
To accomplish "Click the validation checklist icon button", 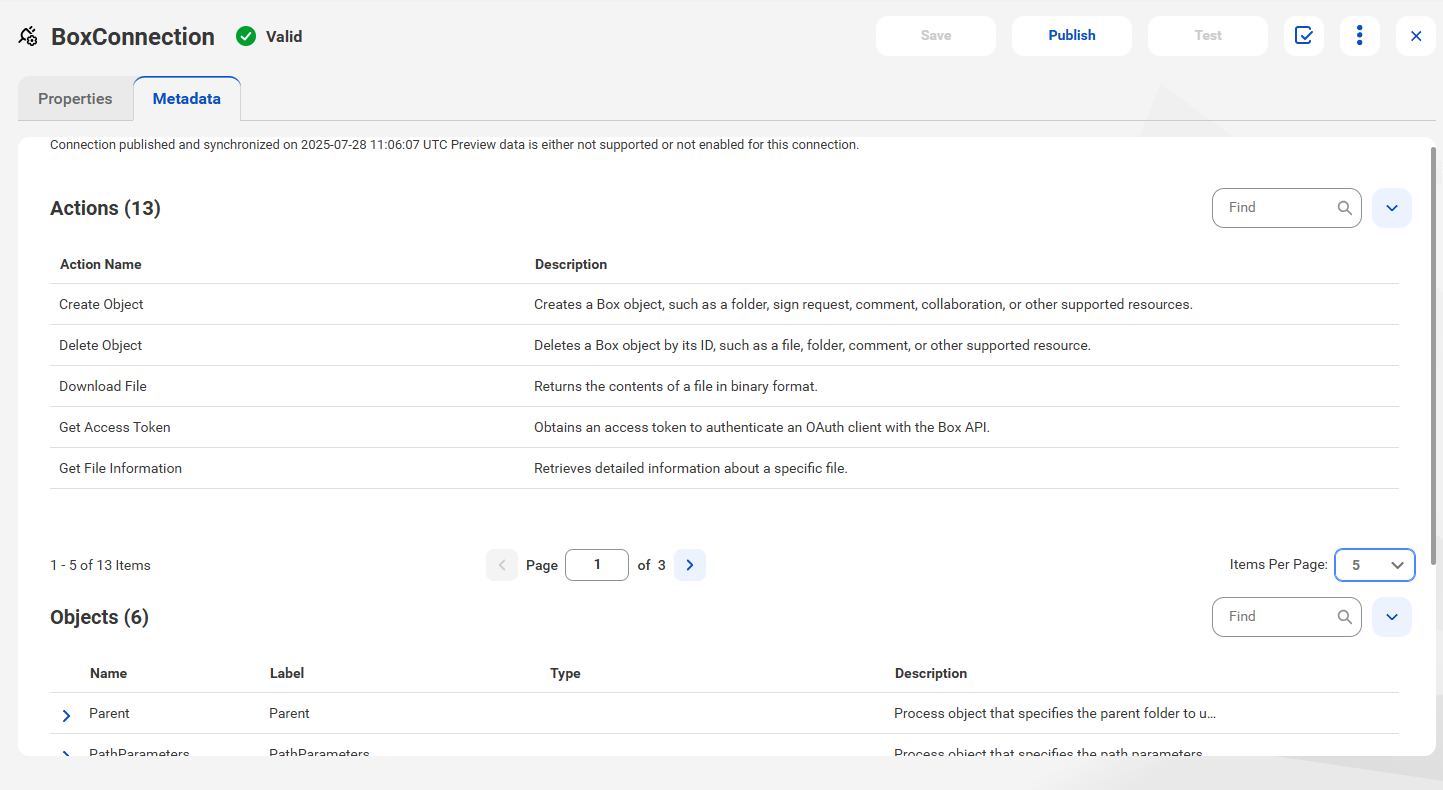I will [x=1304, y=35].
